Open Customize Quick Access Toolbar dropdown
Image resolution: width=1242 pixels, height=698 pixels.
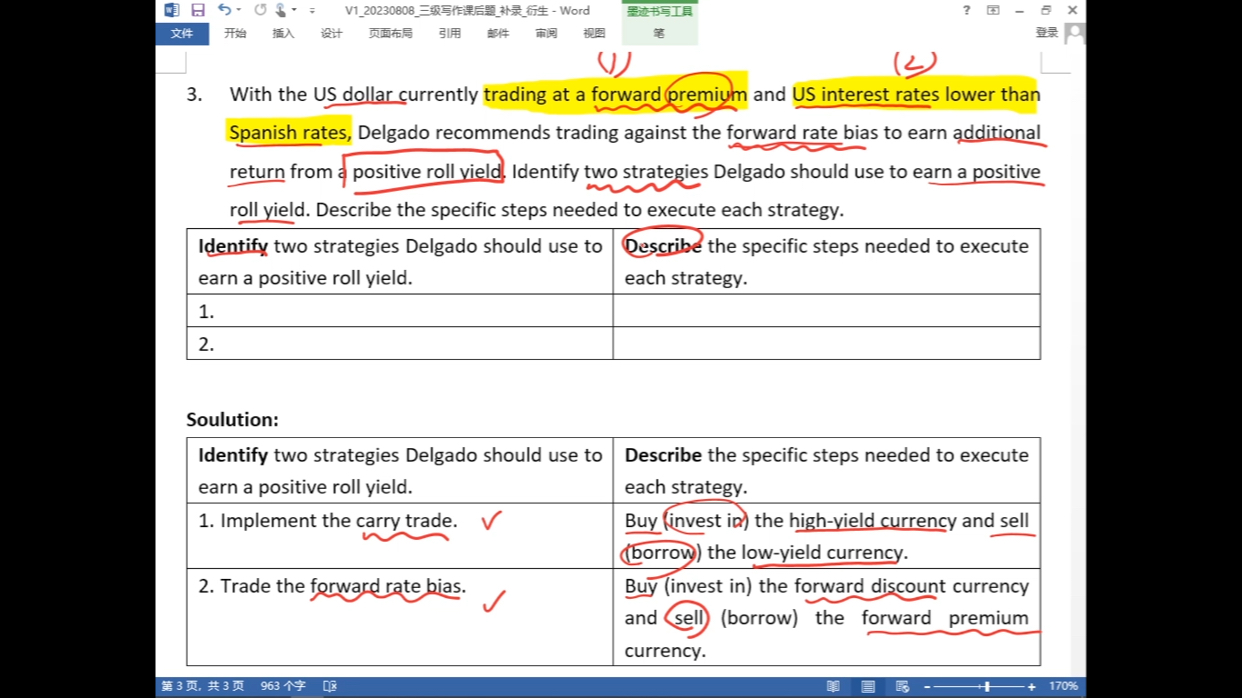coord(312,10)
